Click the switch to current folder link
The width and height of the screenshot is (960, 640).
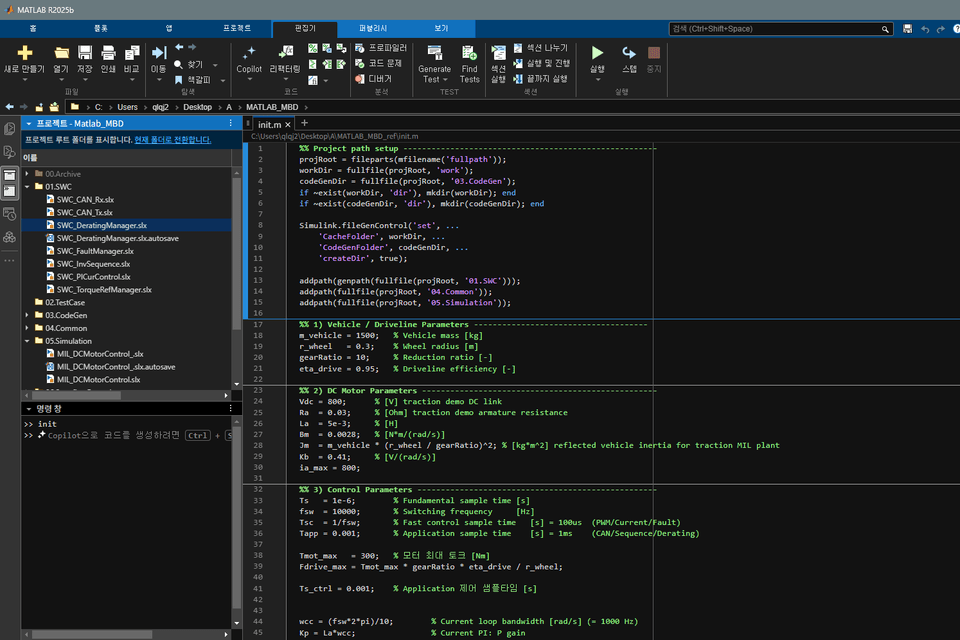[x=173, y=140]
